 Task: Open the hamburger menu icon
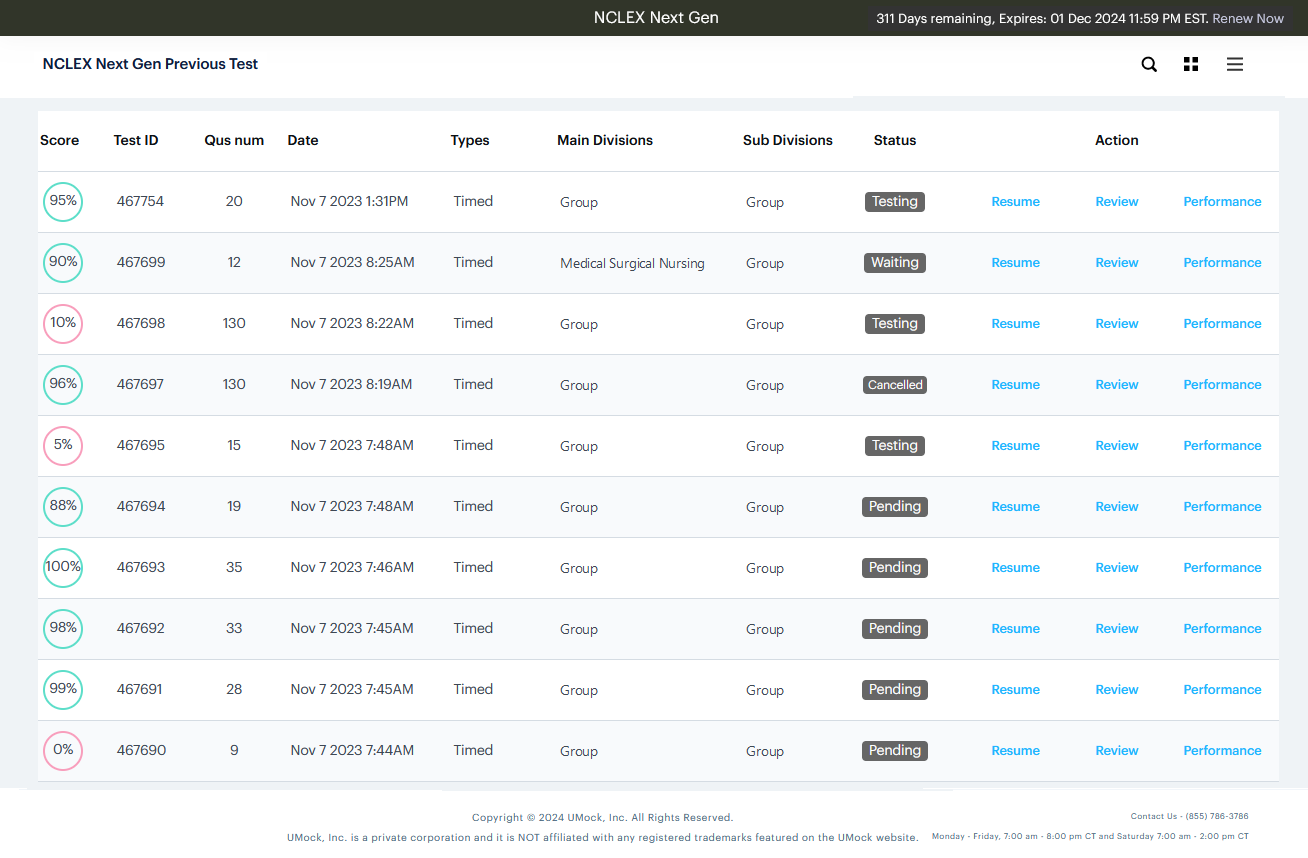[1235, 64]
